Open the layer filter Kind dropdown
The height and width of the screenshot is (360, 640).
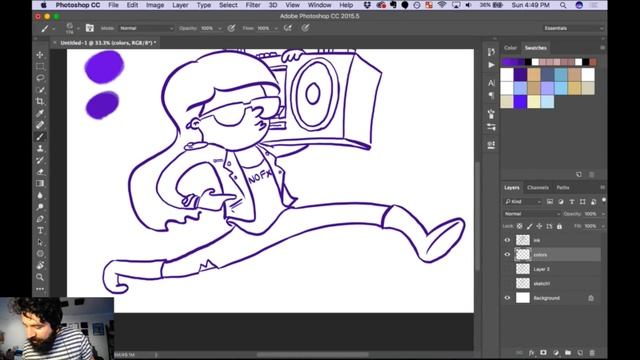(523, 202)
